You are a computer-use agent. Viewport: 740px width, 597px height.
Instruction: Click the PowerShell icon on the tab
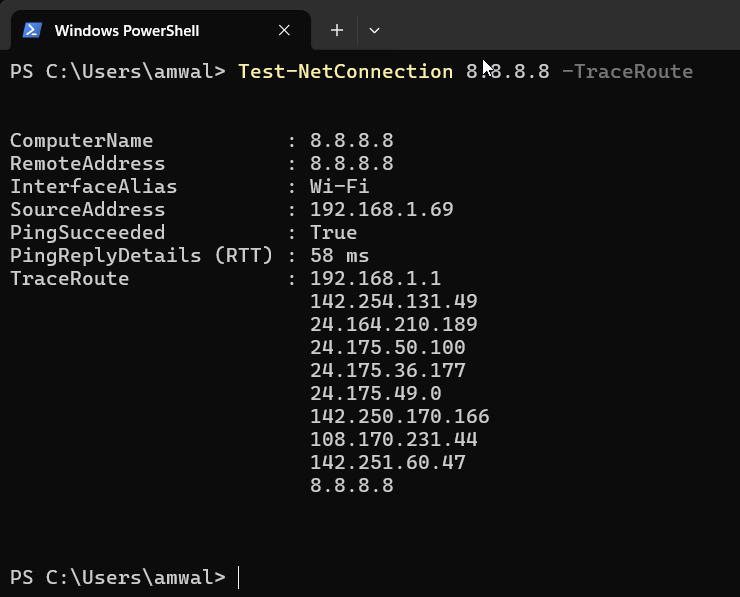click(x=32, y=30)
